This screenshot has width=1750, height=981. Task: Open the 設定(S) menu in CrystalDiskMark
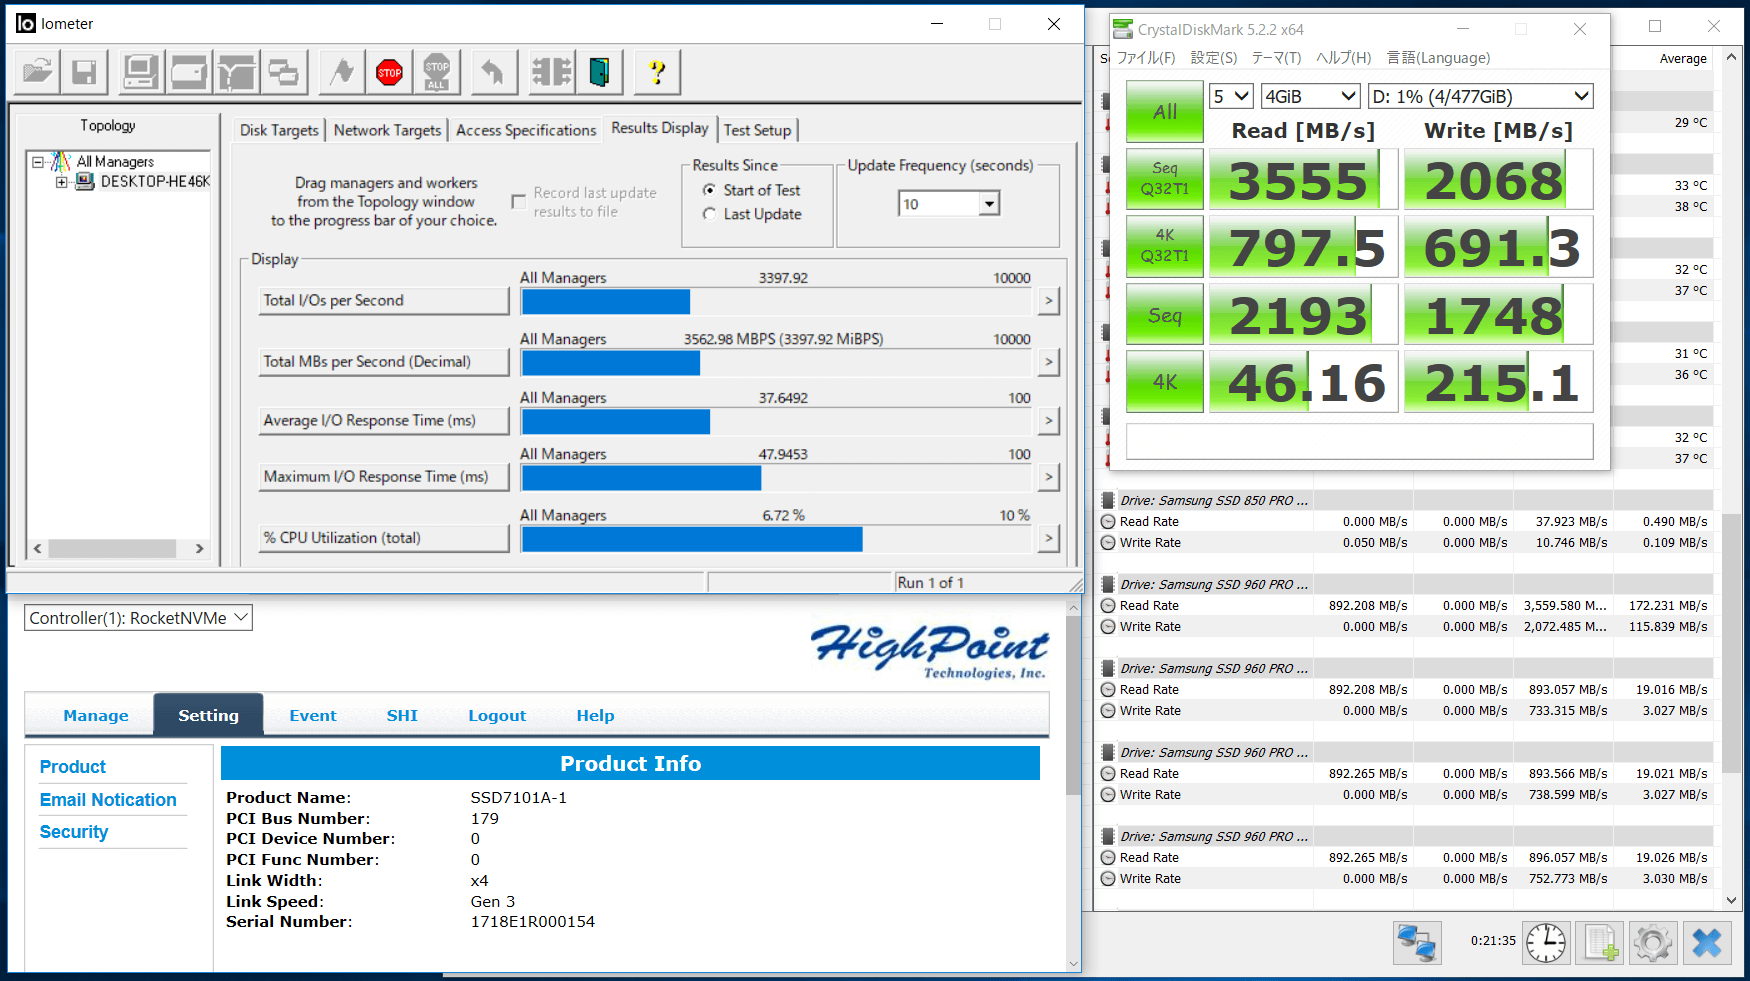(x=1214, y=58)
